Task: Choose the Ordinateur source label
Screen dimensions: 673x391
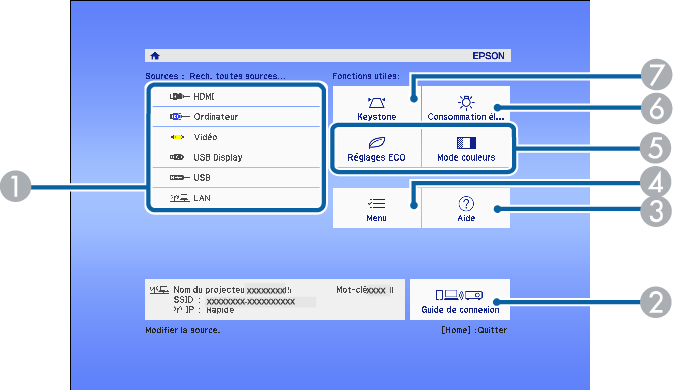Action: (x=215, y=117)
